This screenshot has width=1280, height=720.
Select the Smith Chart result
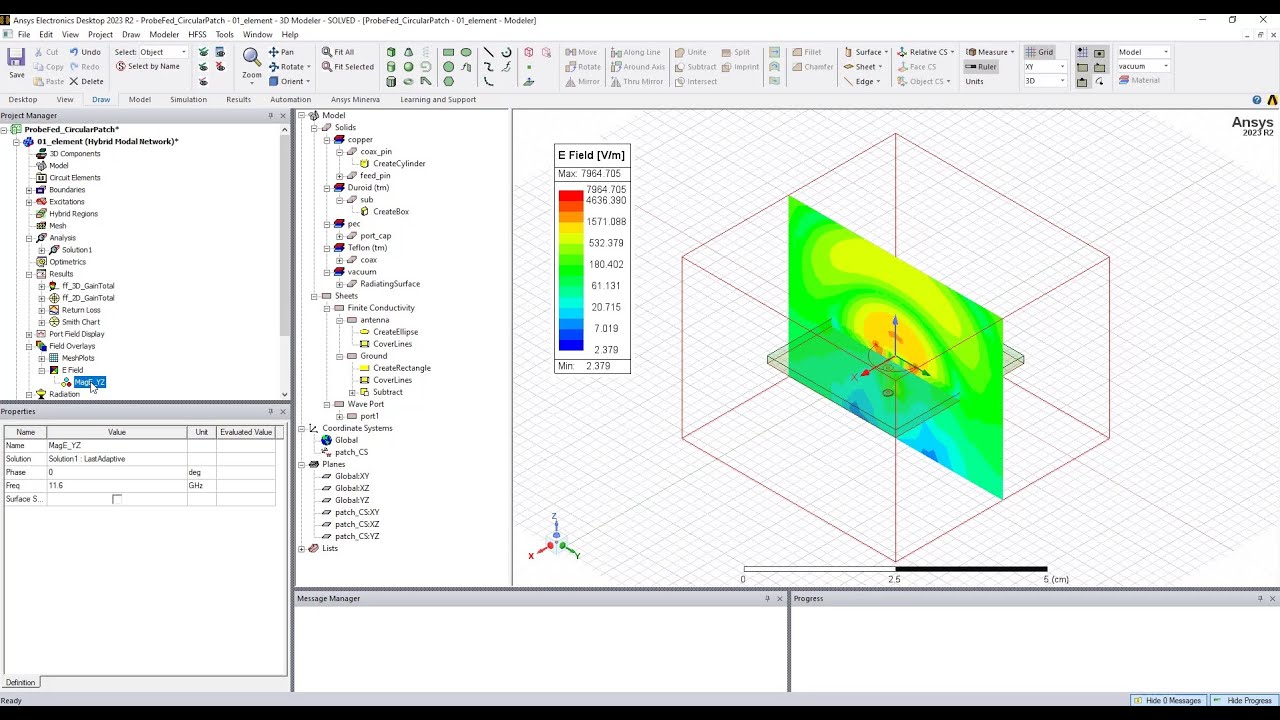pos(80,322)
